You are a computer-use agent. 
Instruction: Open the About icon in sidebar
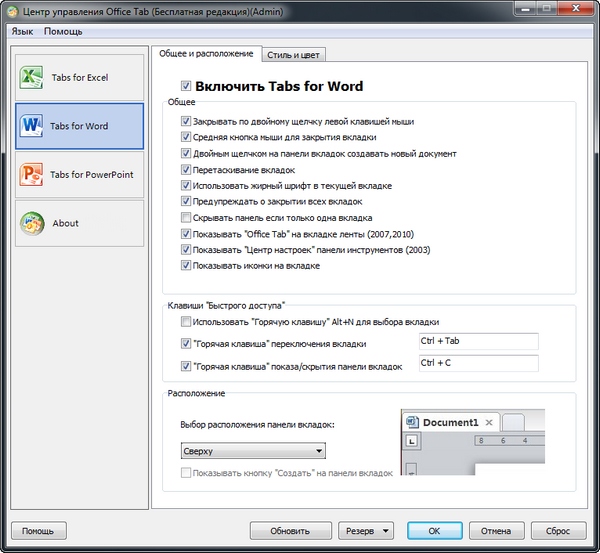31,223
